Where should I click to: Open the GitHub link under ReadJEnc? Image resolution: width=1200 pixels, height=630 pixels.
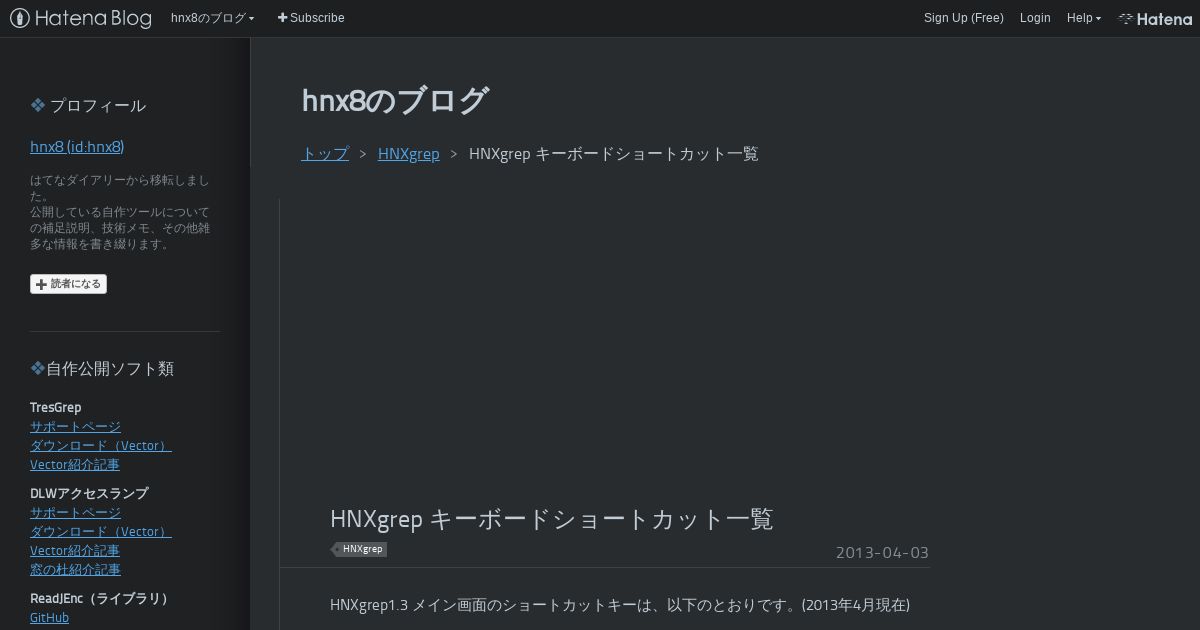coord(49,618)
